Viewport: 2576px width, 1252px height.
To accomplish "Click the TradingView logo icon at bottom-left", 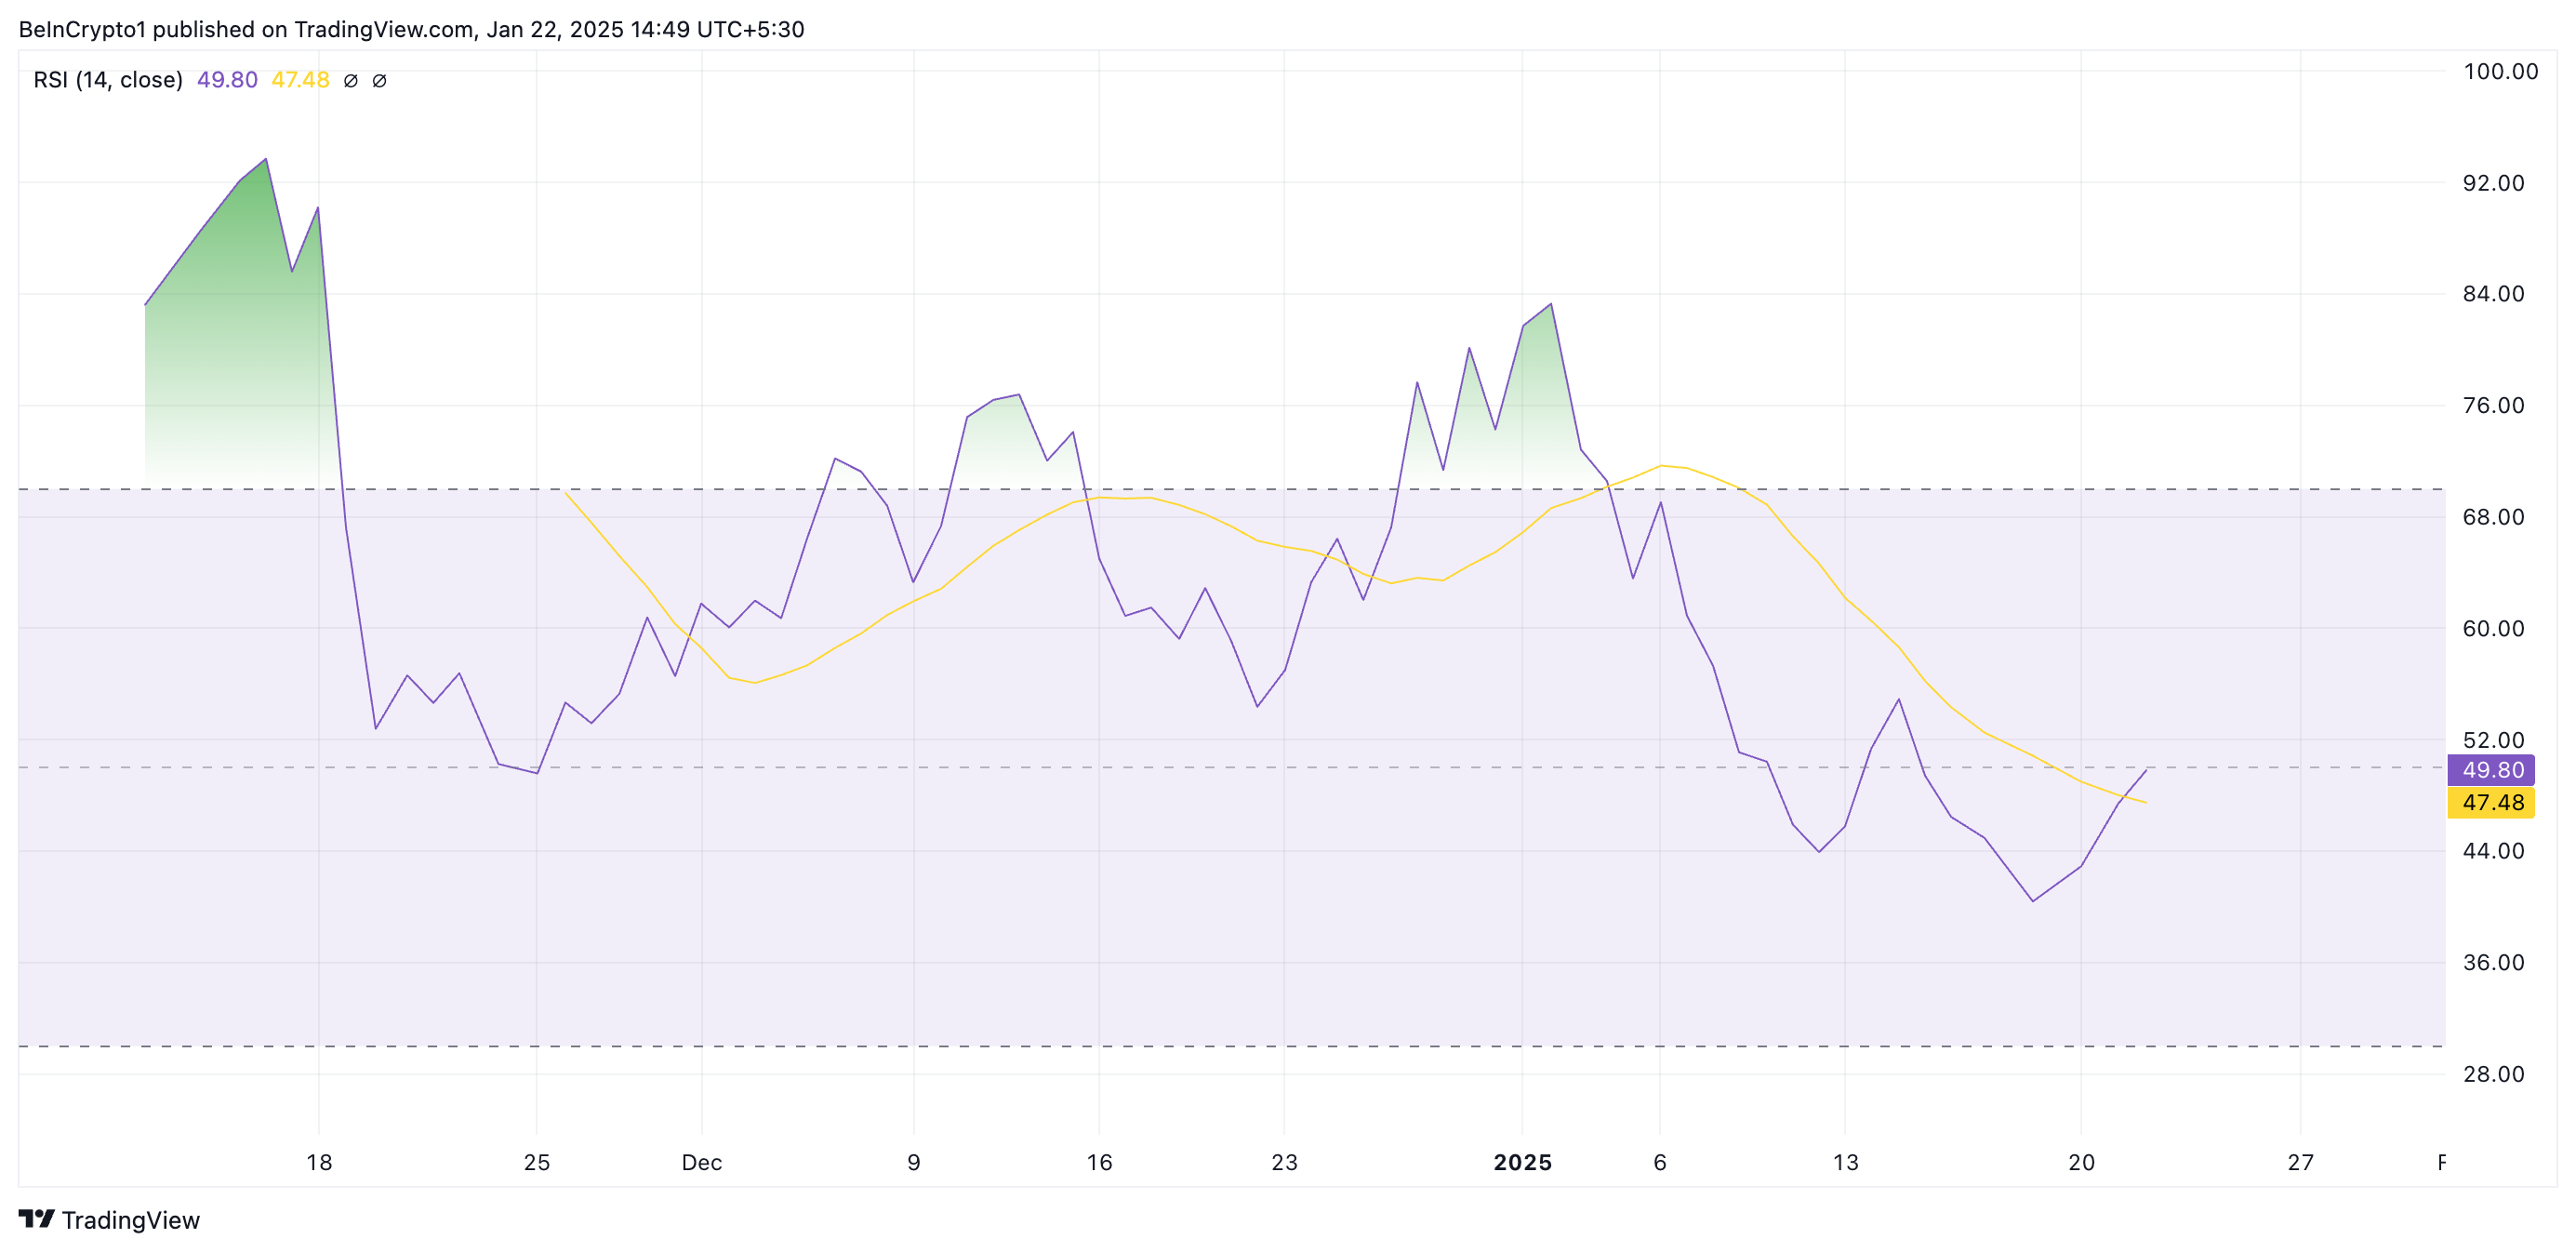I will tap(36, 1219).
